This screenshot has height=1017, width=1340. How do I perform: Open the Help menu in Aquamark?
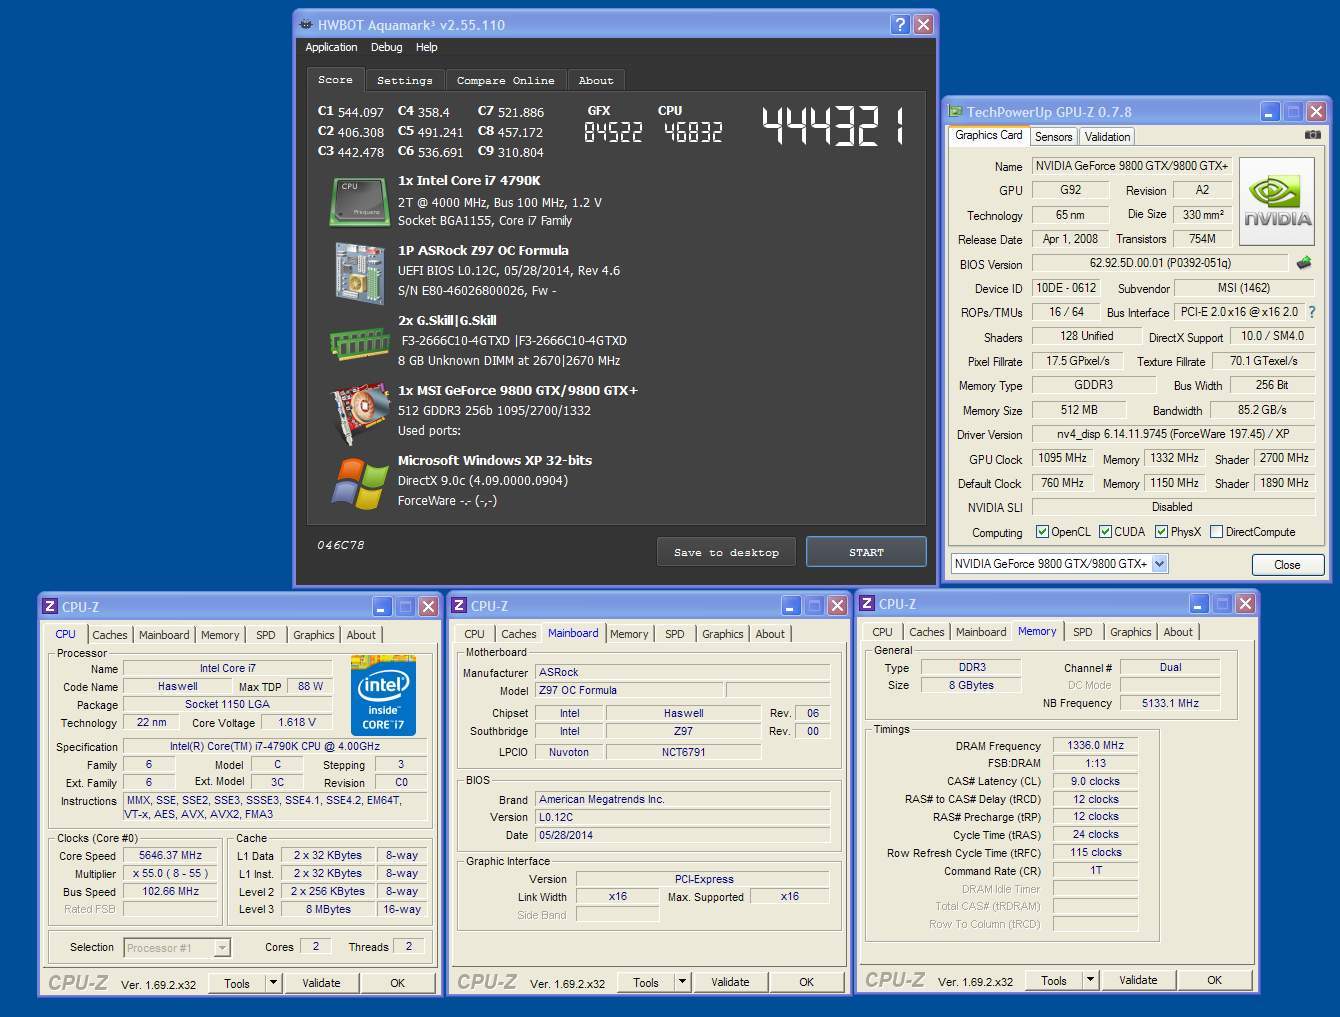click(427, 47)
